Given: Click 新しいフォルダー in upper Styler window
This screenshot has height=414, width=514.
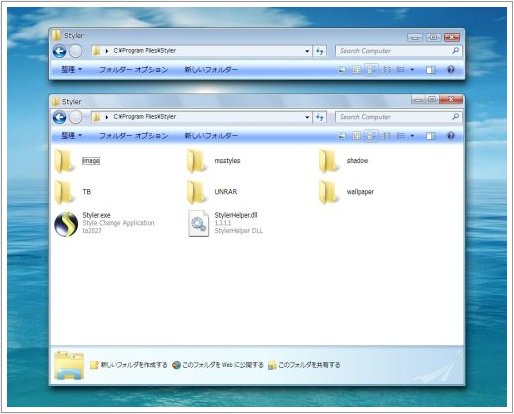Looking at the screenshot, I should click(x=211, y=70).
